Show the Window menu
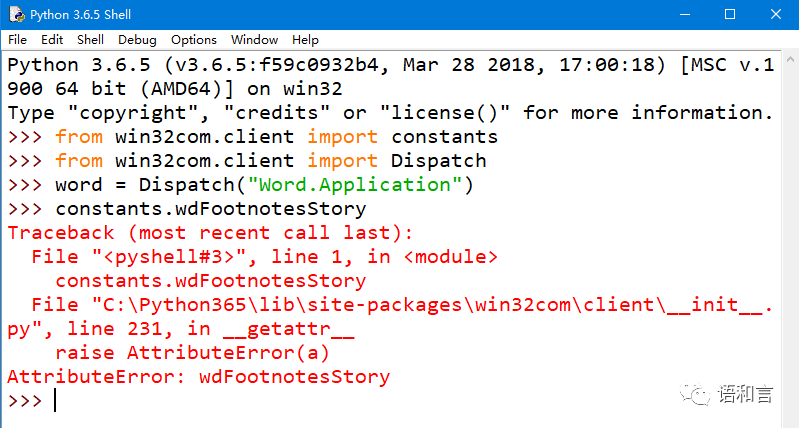 tap(254, 40)
